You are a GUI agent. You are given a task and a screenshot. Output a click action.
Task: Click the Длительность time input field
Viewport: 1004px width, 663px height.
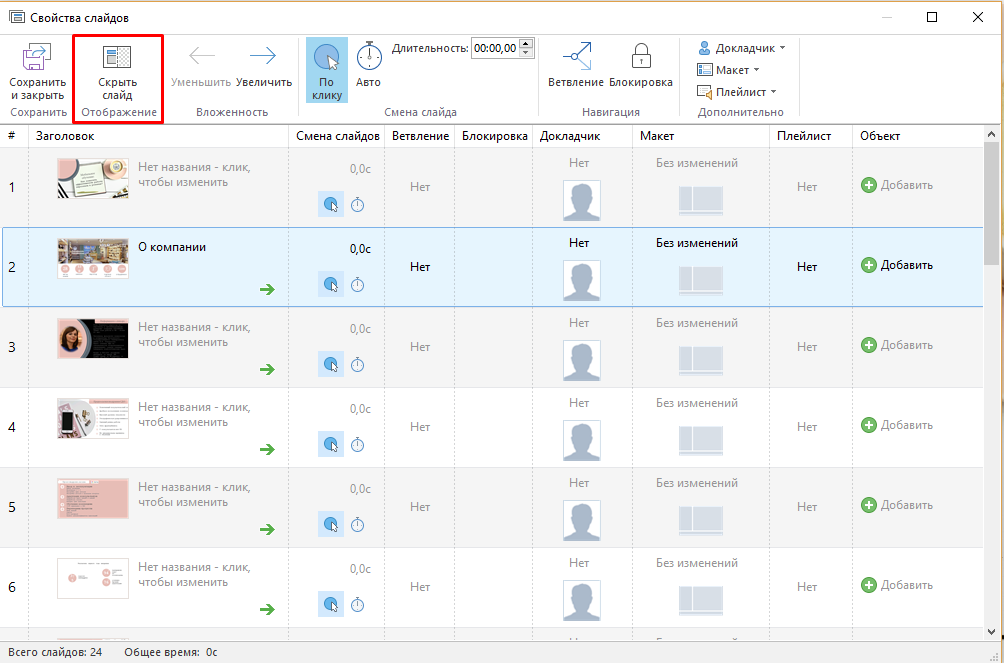pyautogui.click(x=495, y=48)
